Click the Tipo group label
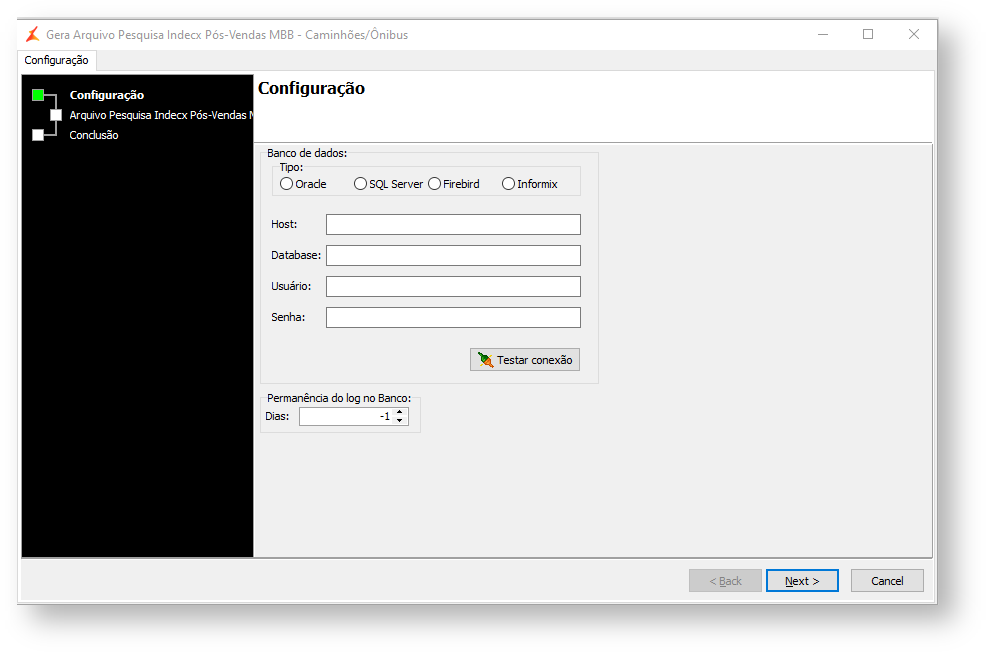 (x=291, y=168)
